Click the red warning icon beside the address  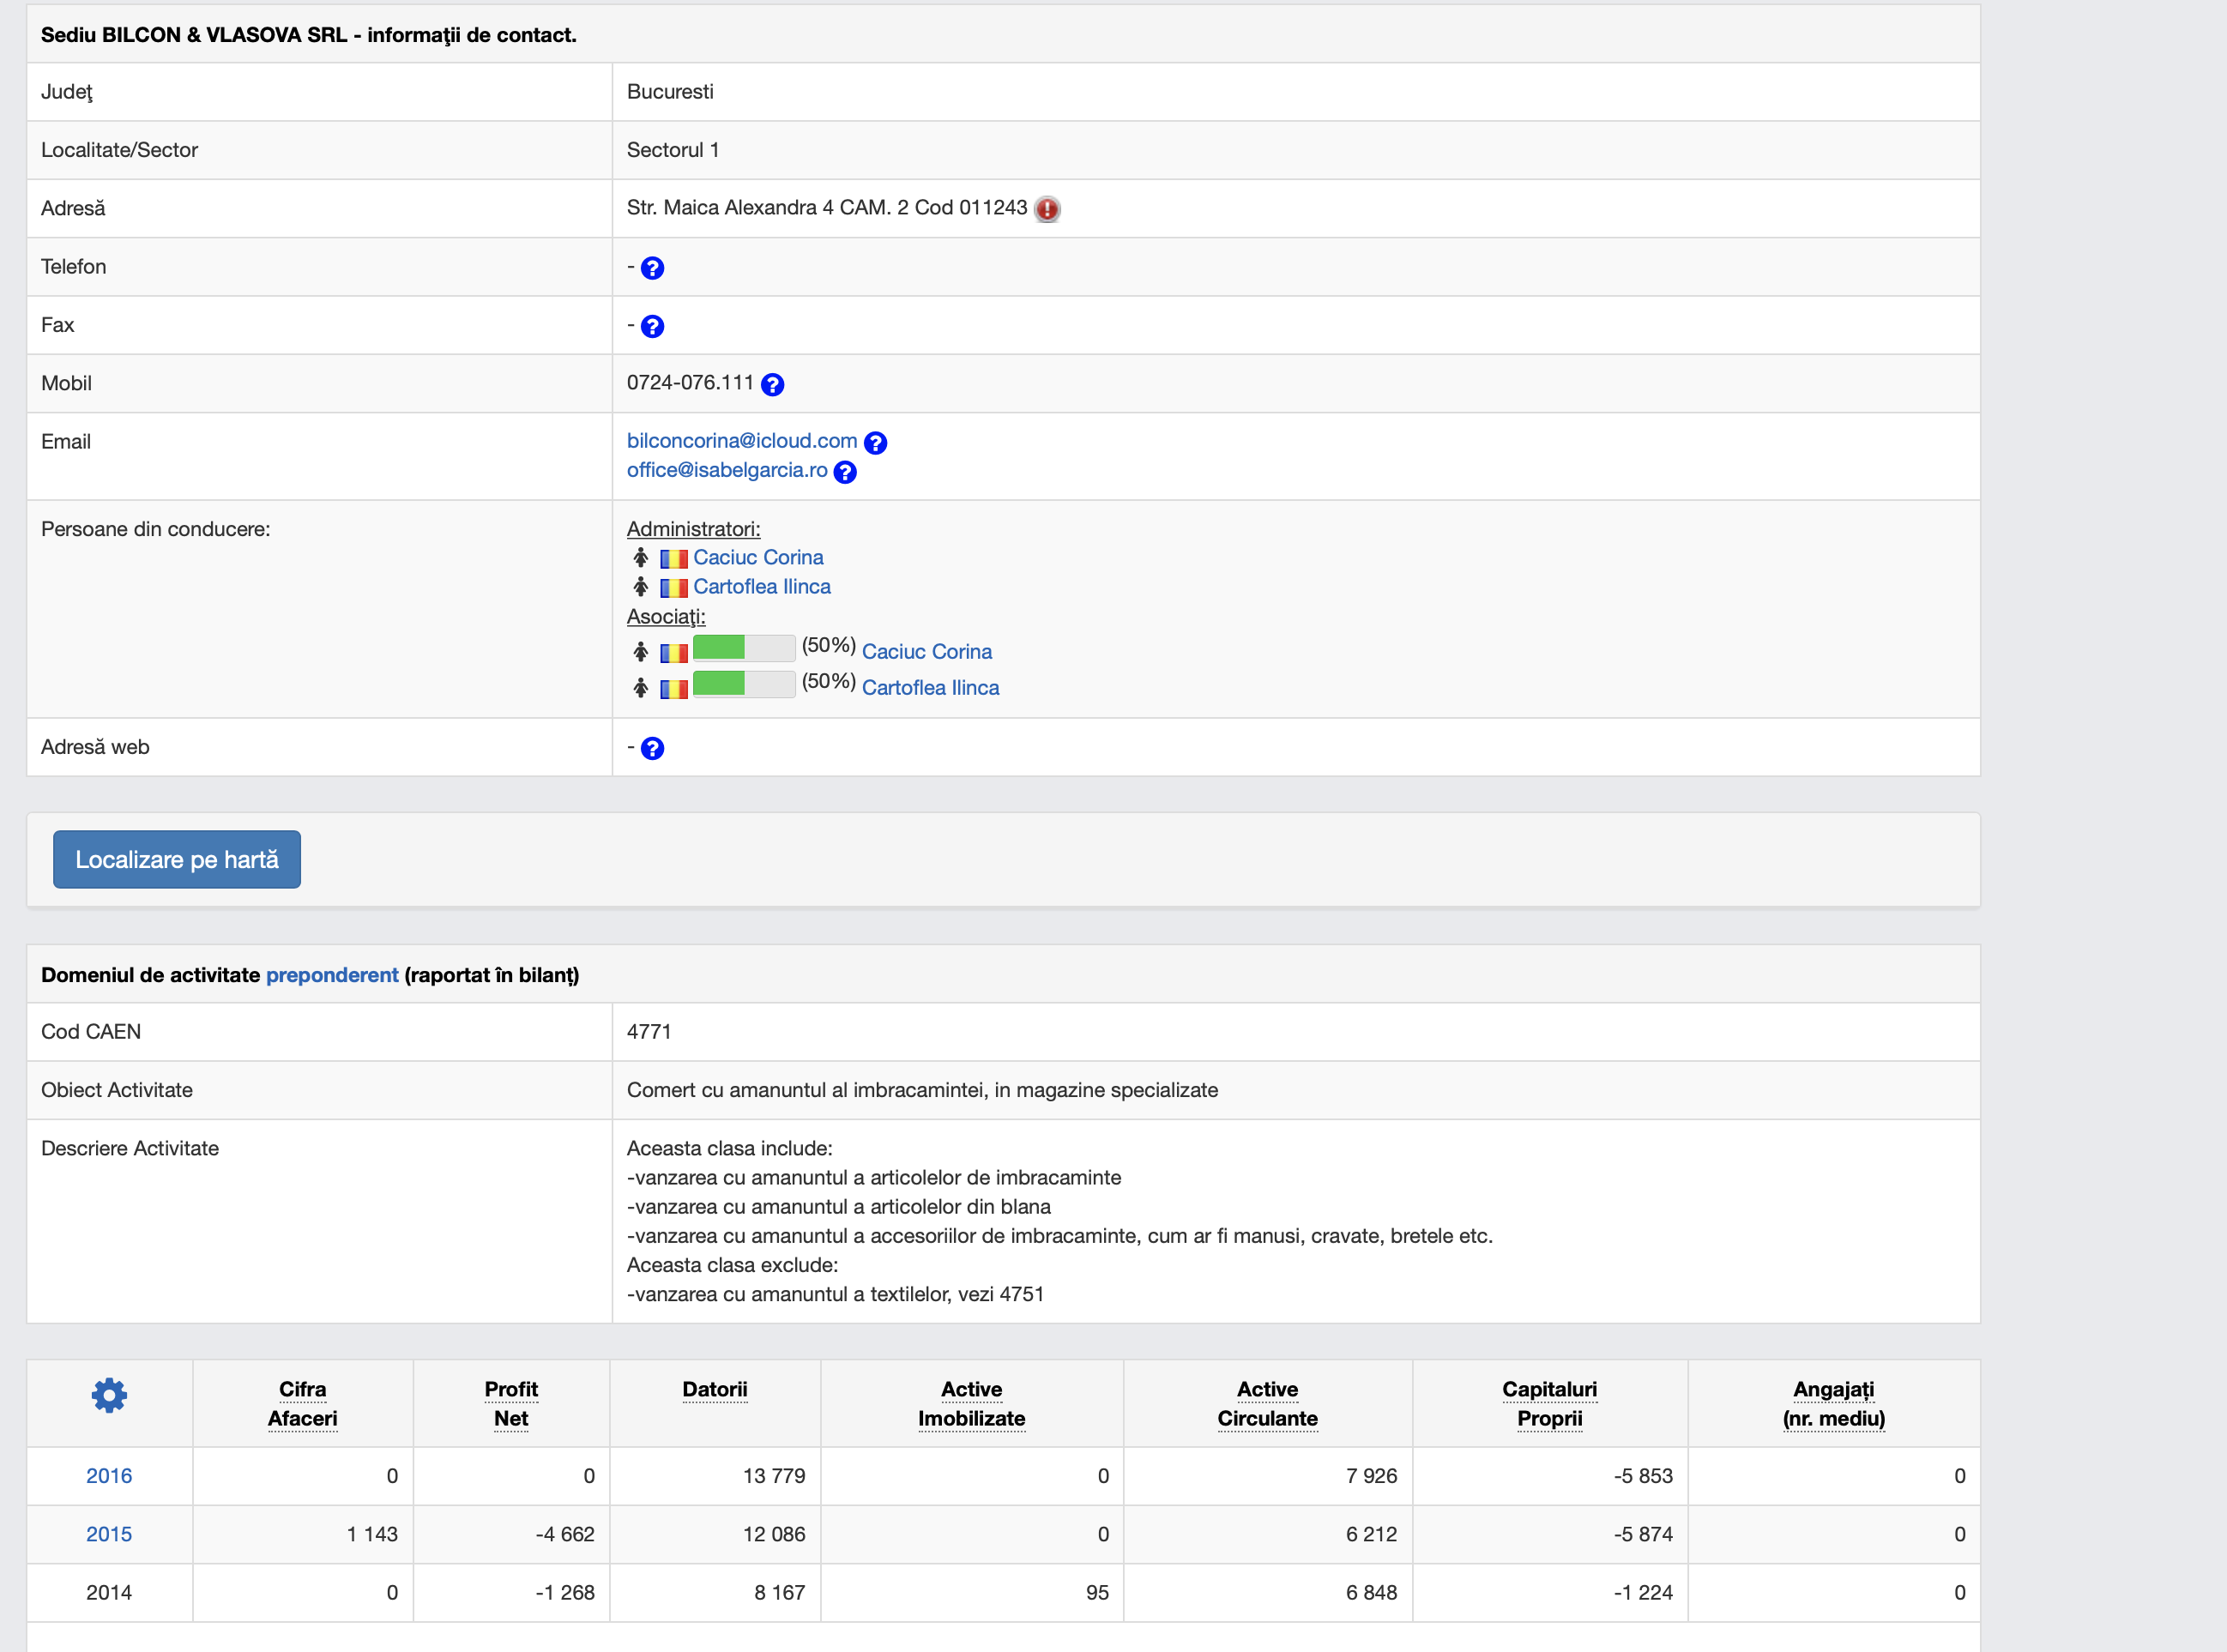coord(1047,209)
